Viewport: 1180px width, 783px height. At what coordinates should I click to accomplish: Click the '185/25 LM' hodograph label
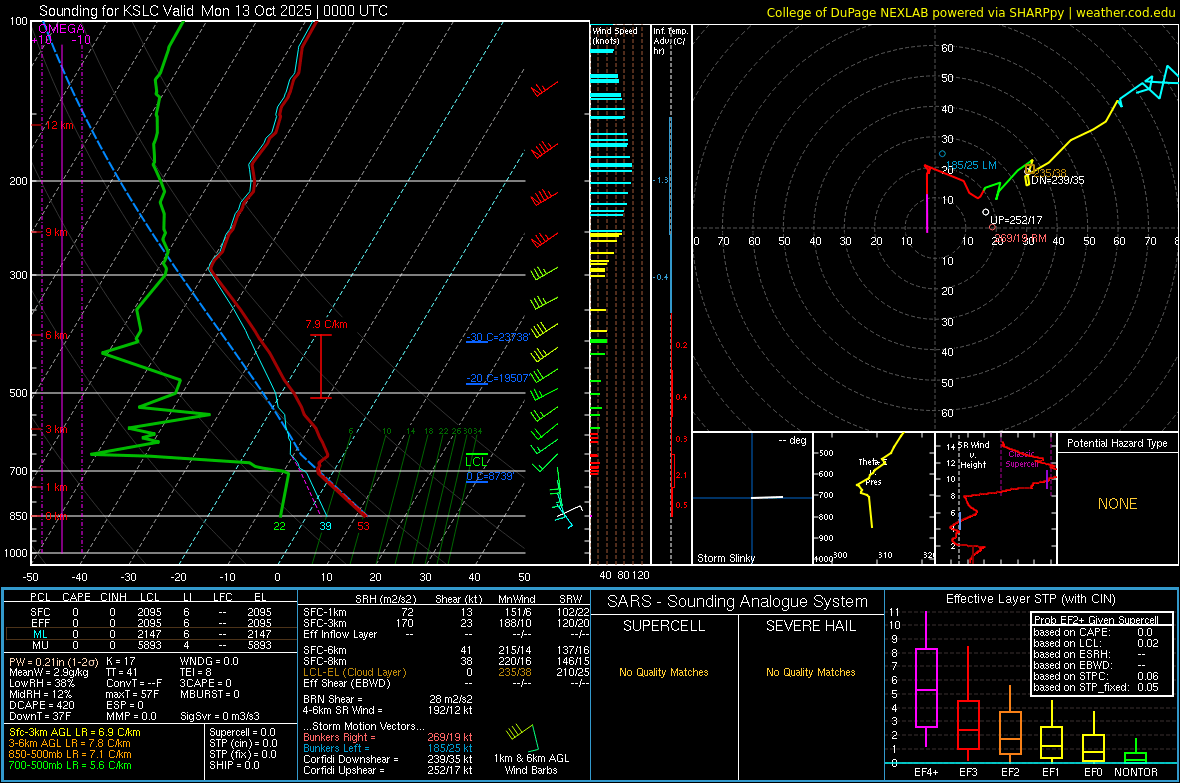972,165
